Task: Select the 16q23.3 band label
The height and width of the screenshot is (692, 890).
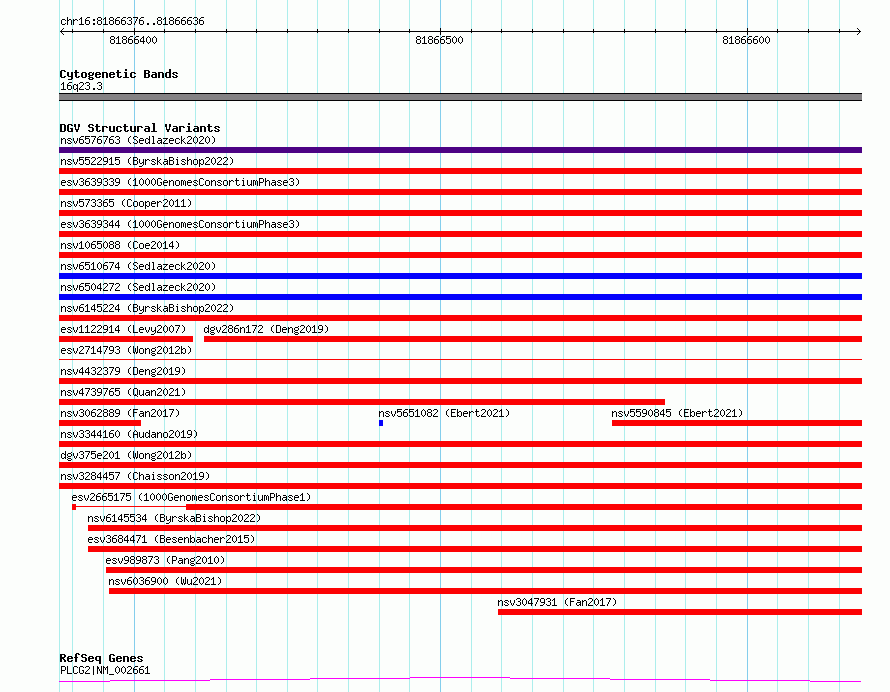Action: [x=81, y=86]
